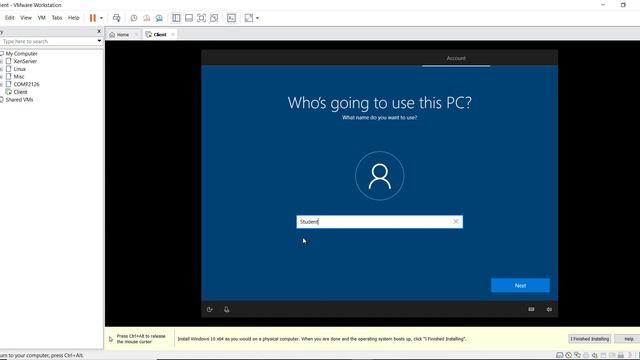Enter full screen mode
Screen dimensions: 640x360
click(201, 18)
